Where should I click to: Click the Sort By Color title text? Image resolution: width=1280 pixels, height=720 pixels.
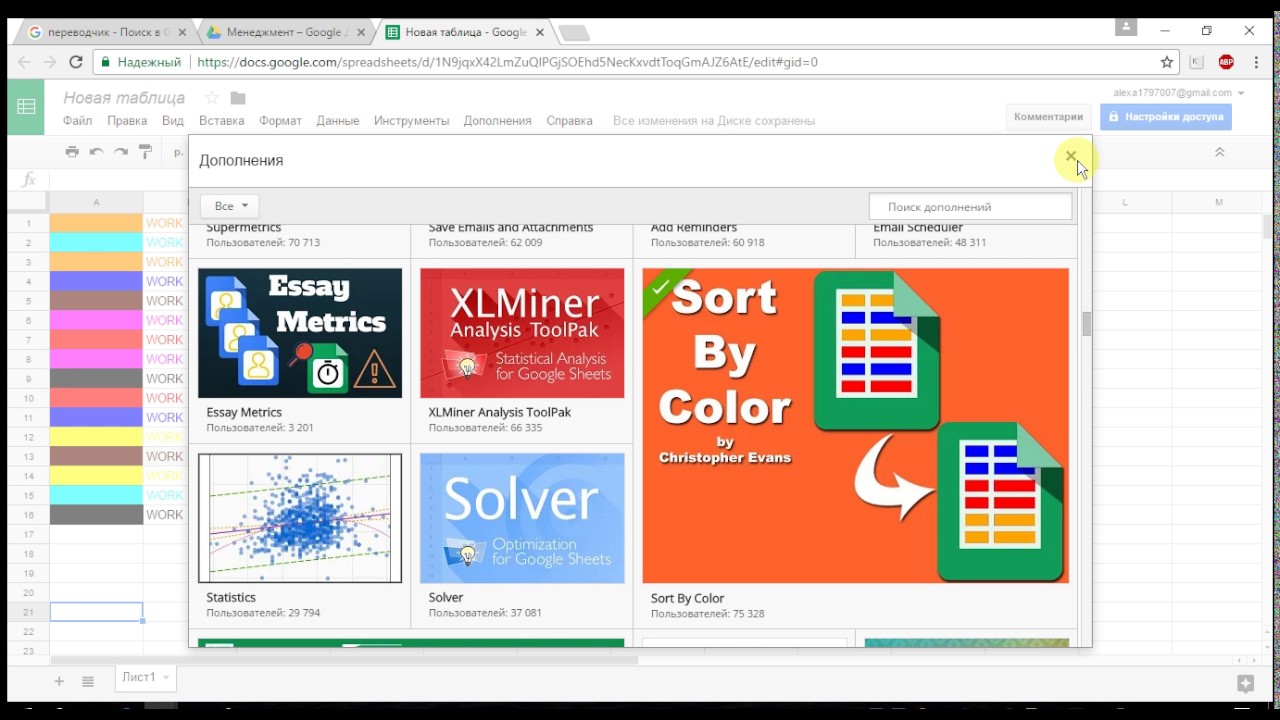point(687,598)
